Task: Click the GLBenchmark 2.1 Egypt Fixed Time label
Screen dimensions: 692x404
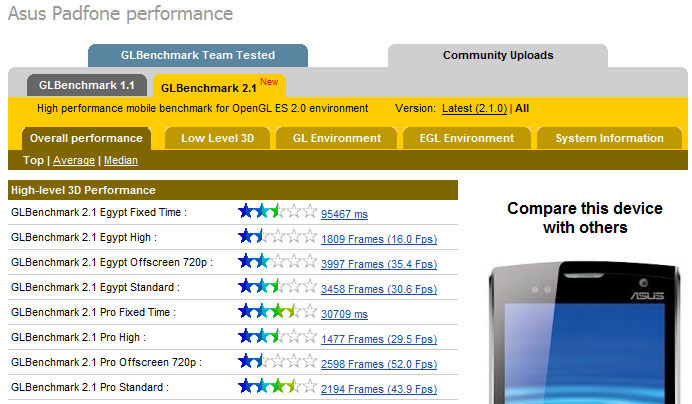Action: pyautogui.click(x=99, y=212)
